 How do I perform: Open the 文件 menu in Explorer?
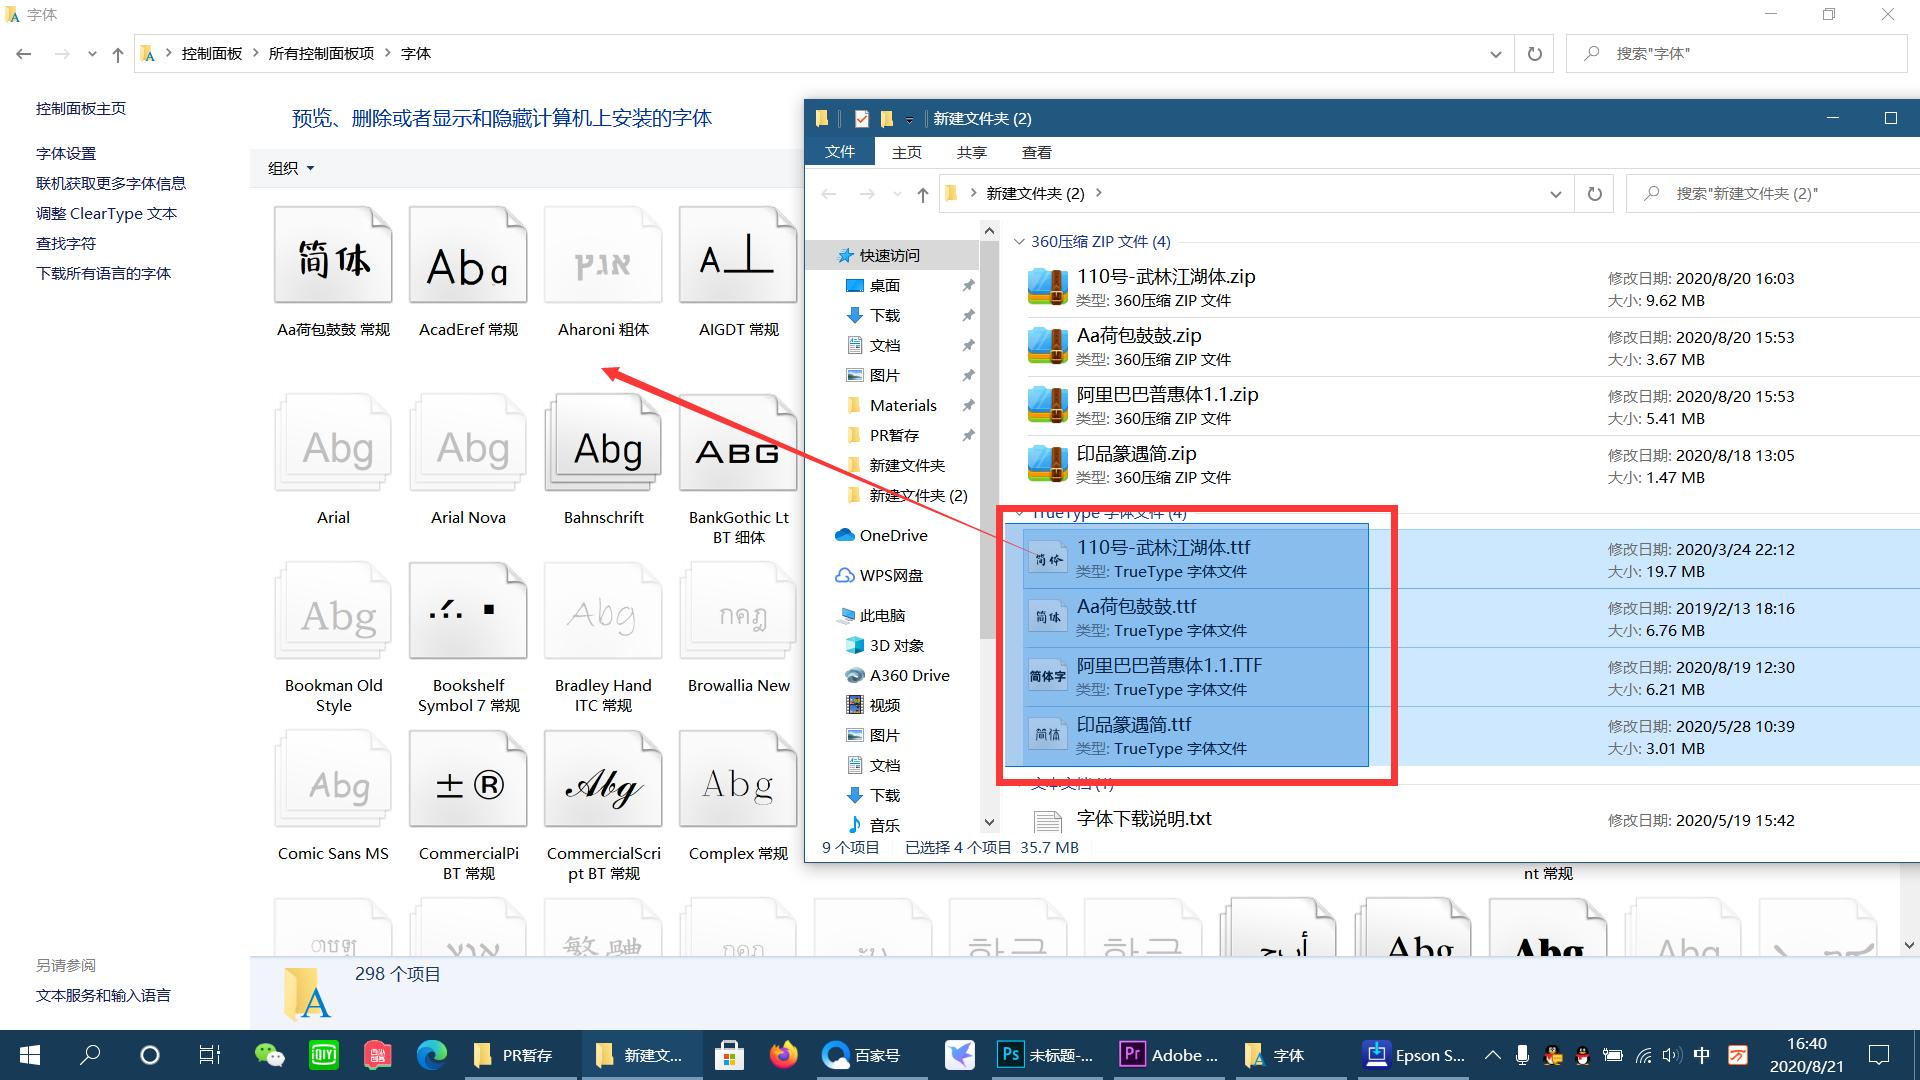[839, 152]
